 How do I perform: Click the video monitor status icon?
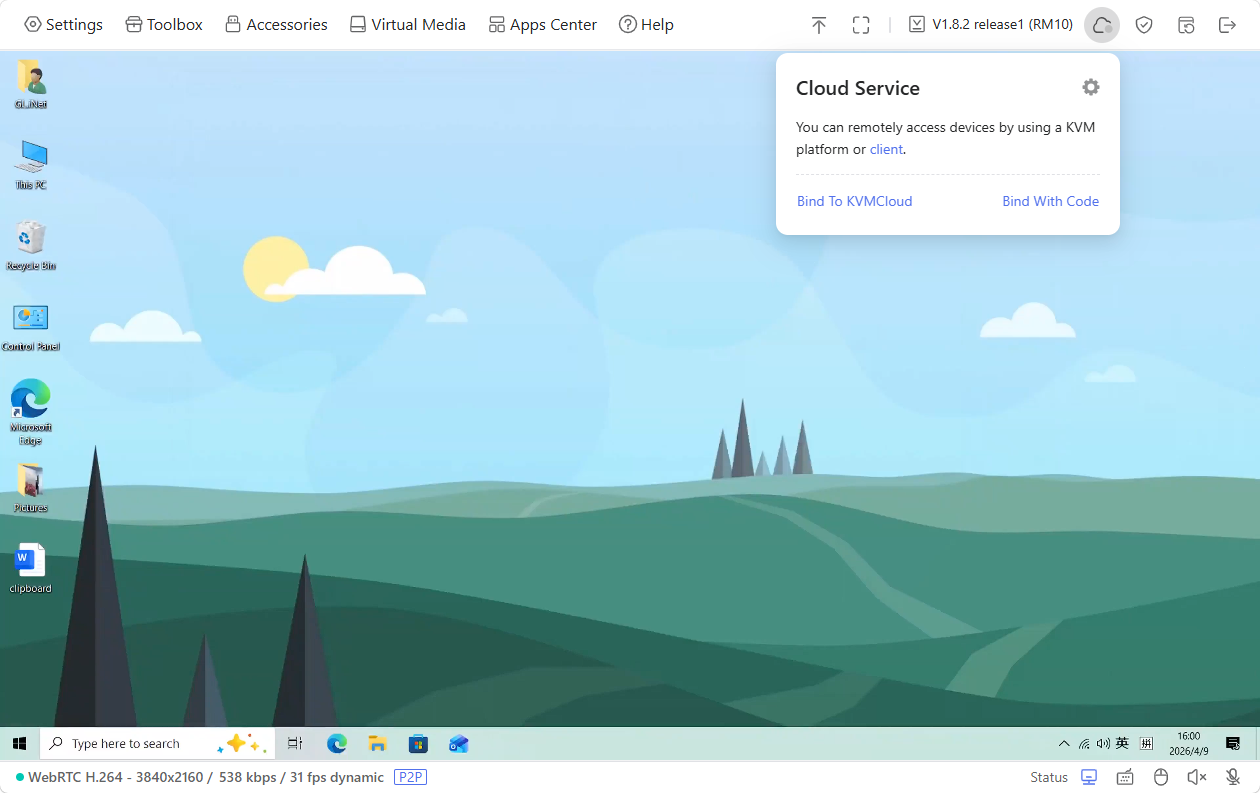[x=1089, y=777]
